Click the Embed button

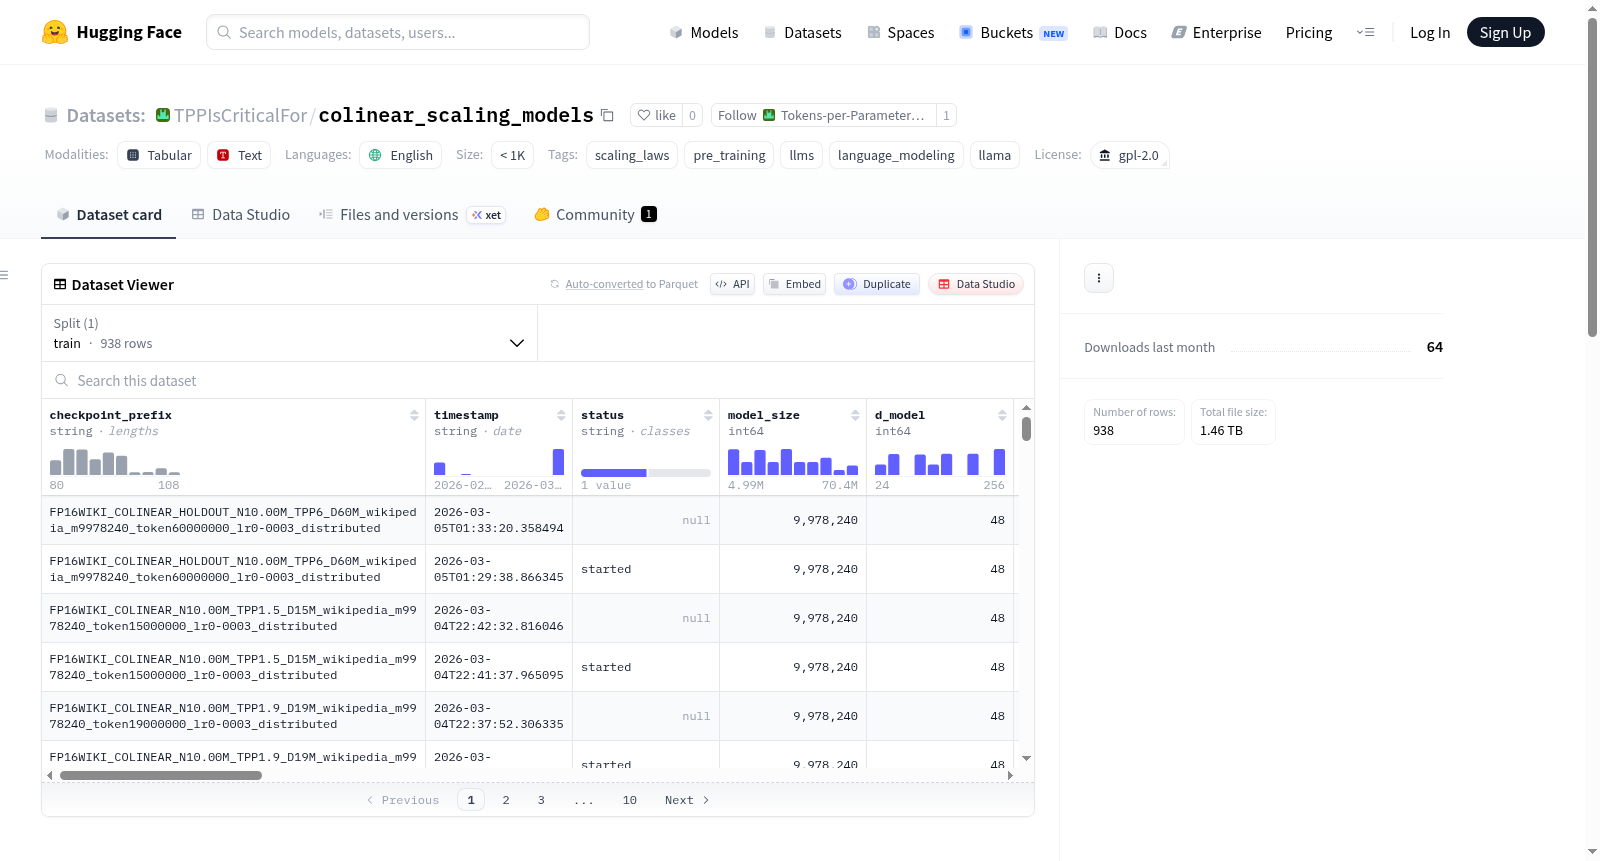[794, 284]
